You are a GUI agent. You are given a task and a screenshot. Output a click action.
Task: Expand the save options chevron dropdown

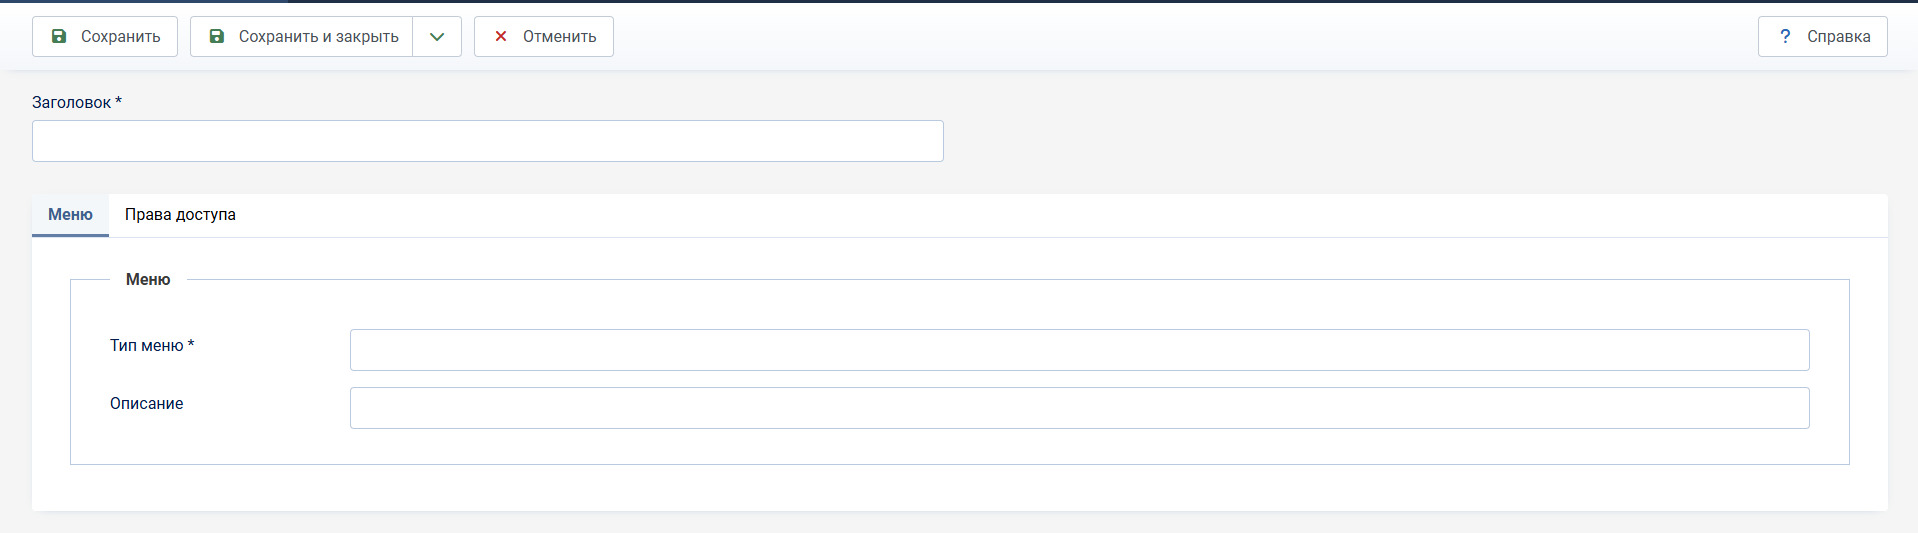(437, 36)
